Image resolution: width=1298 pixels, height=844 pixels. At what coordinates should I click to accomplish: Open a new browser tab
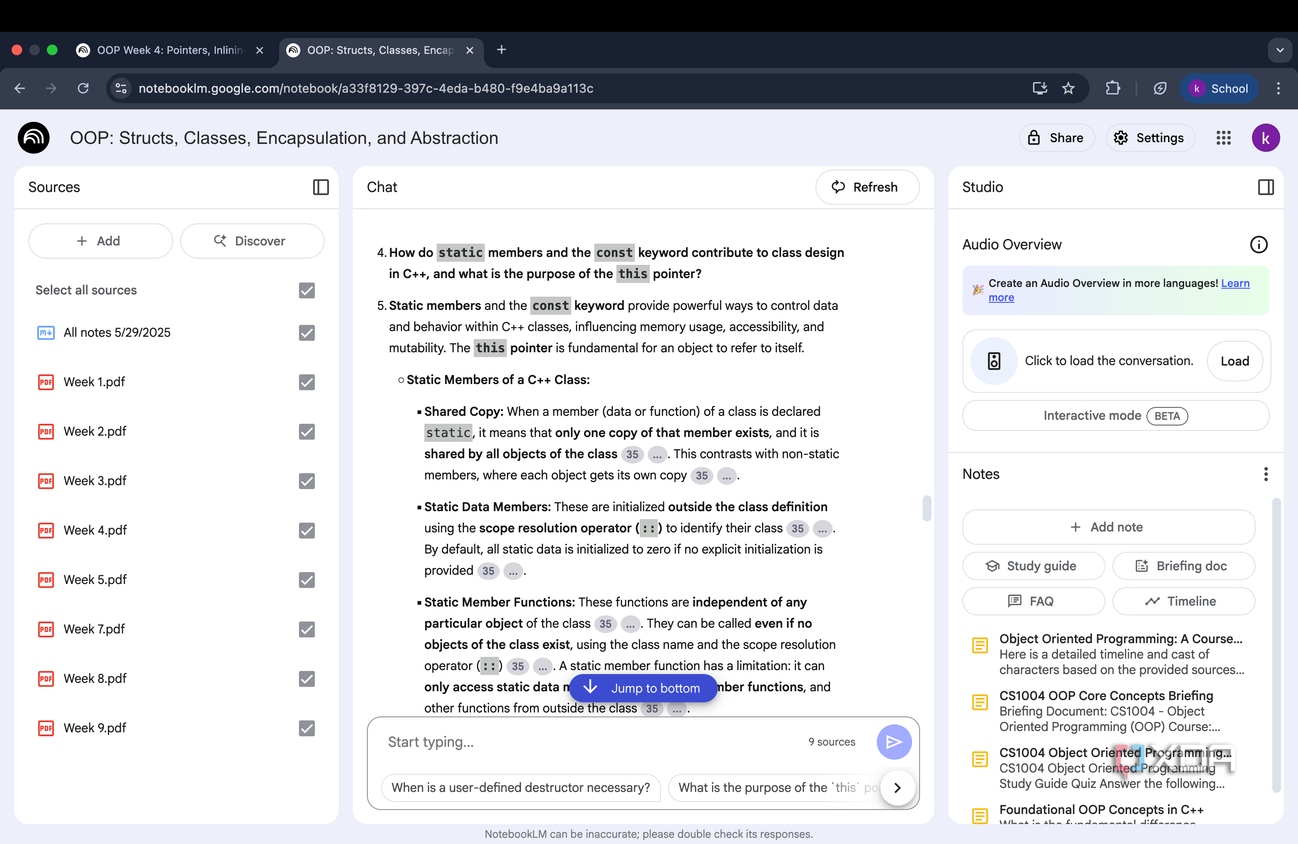[501, 50]
